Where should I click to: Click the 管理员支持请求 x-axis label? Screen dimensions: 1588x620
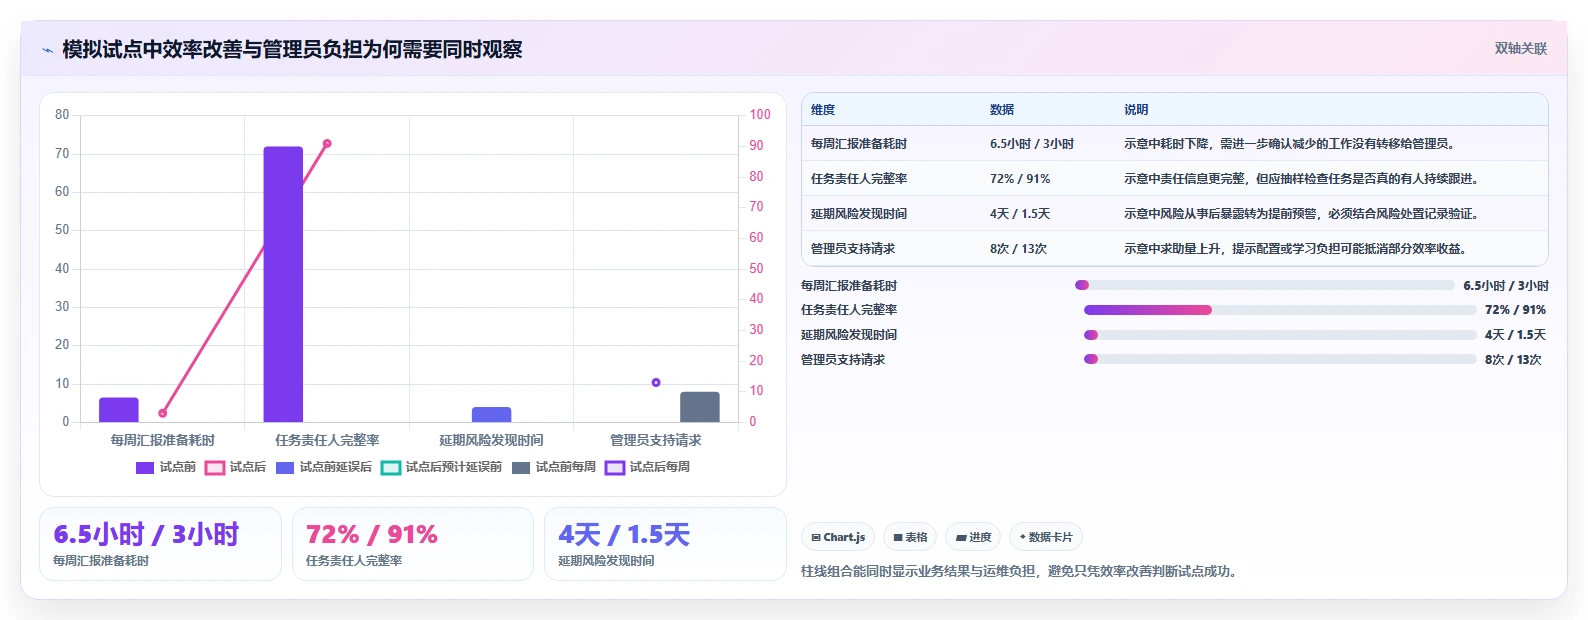click(656, 440)
